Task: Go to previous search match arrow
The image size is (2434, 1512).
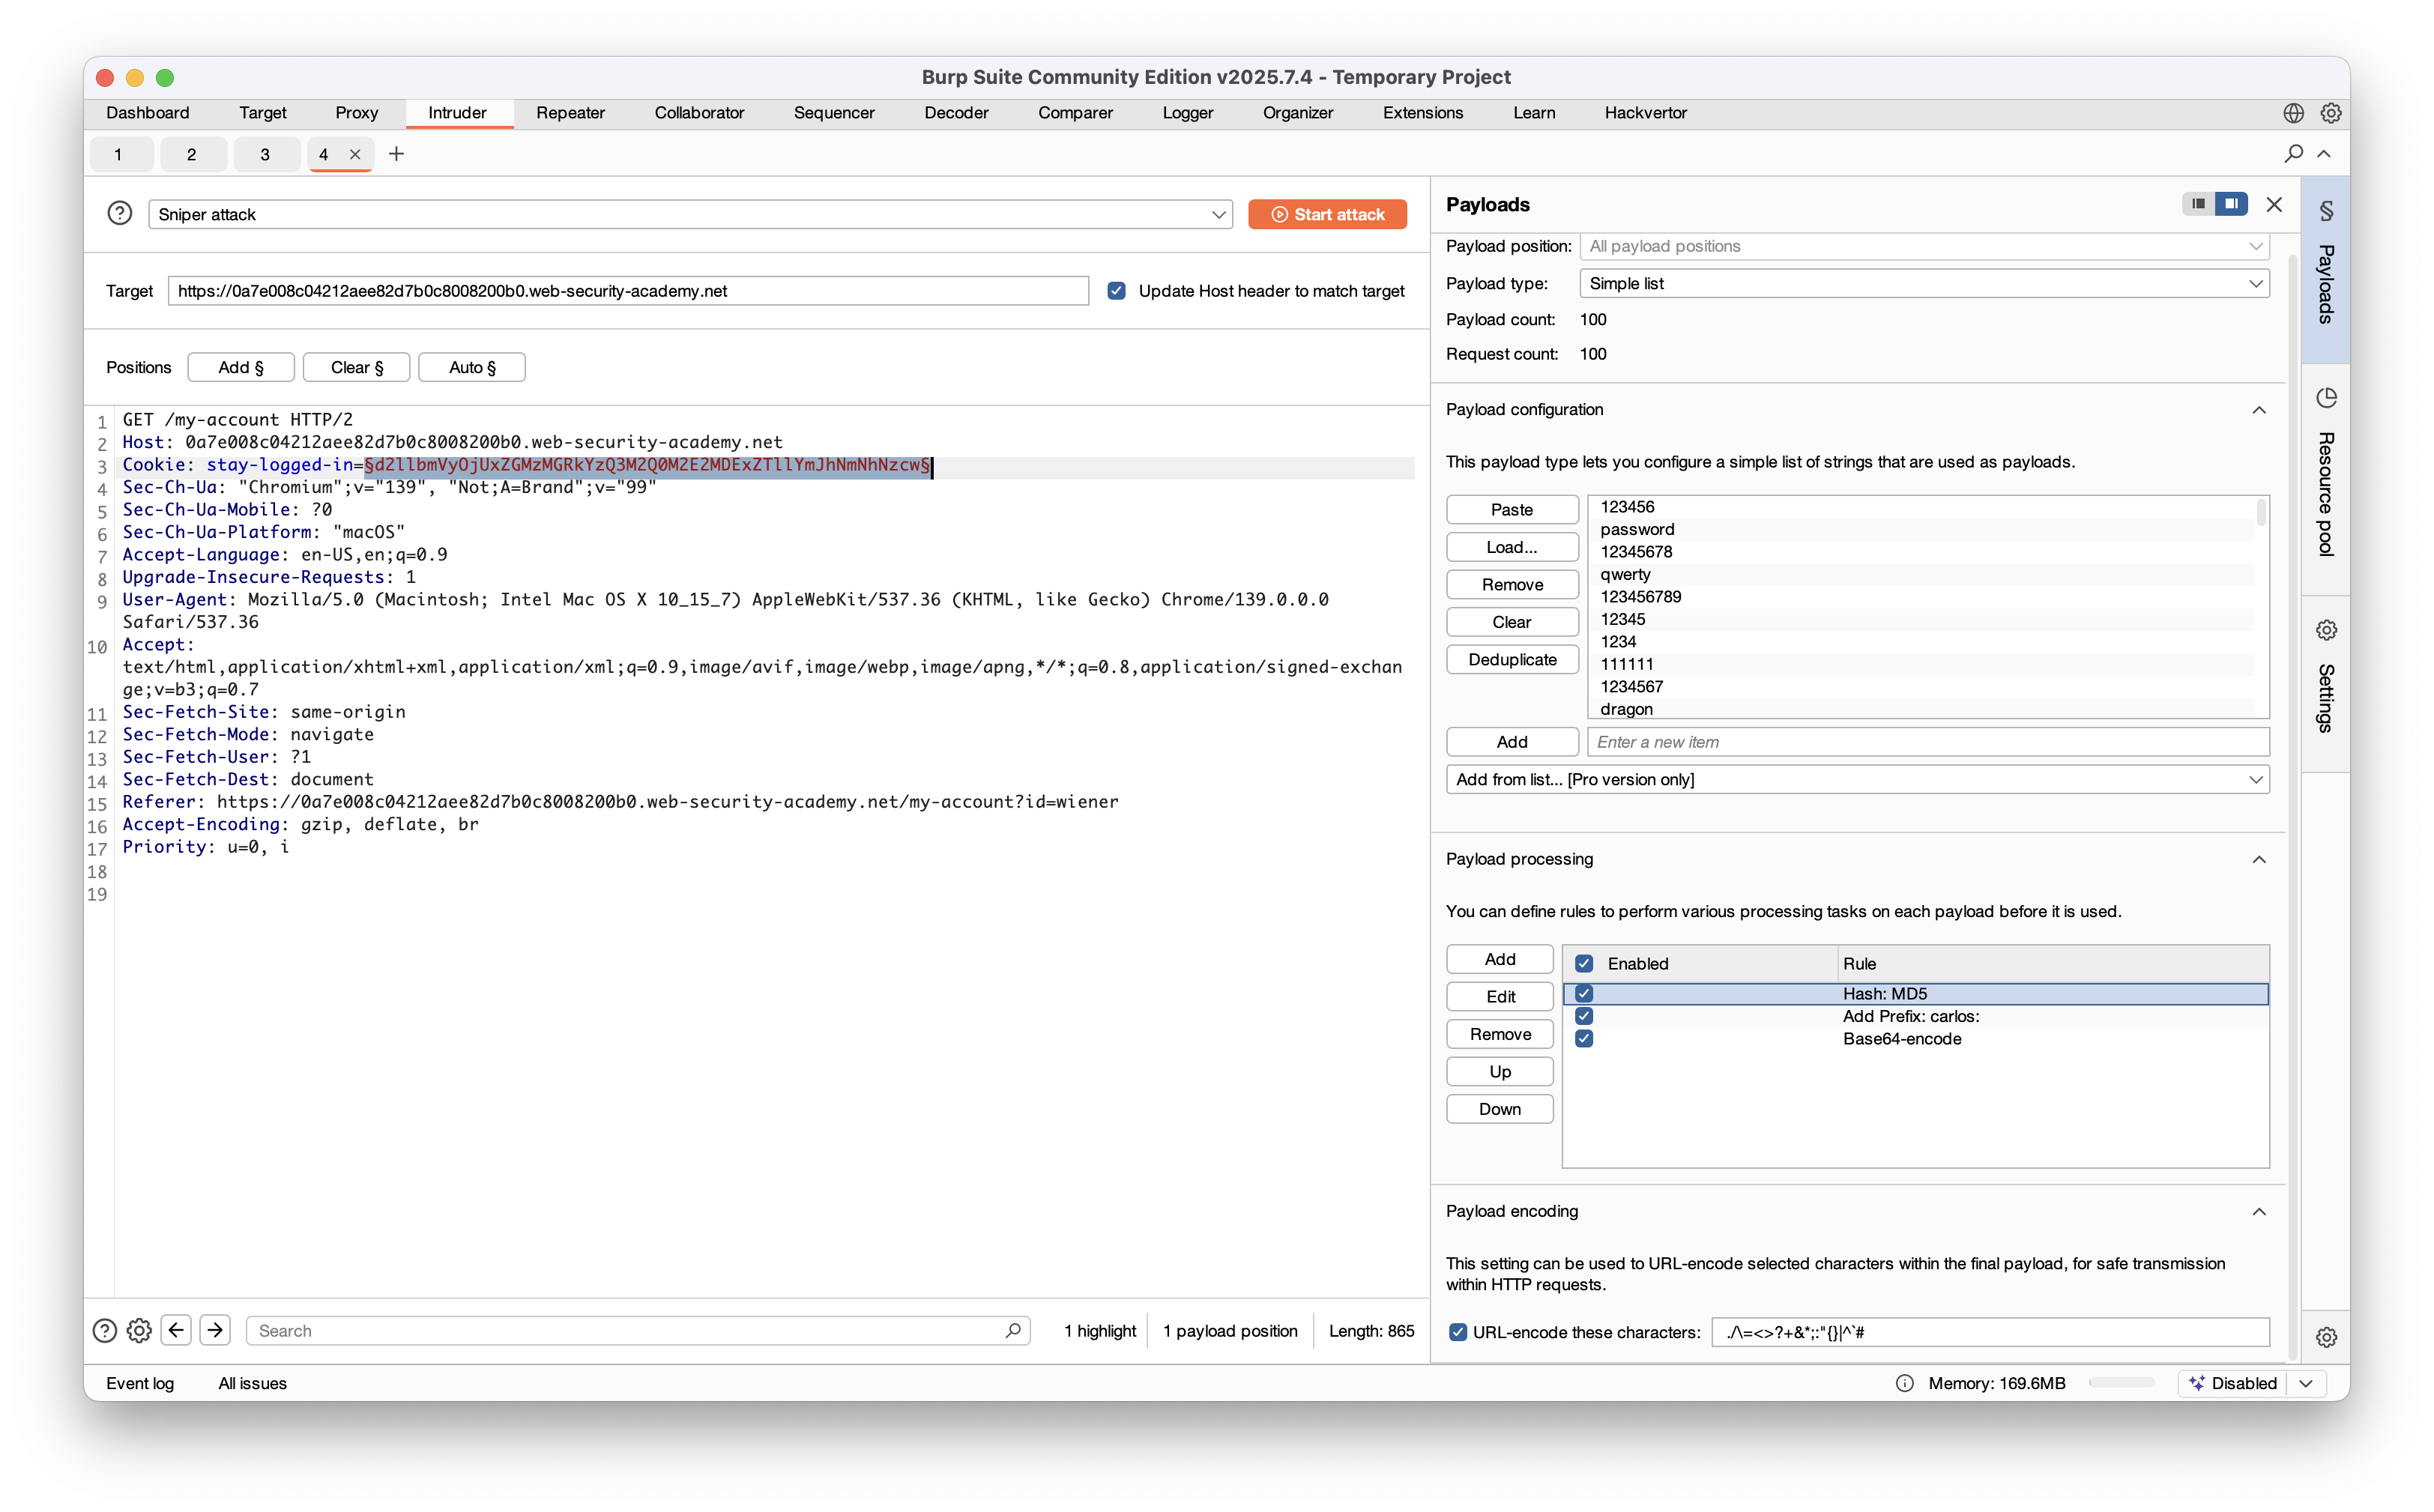Action: 176,1329
